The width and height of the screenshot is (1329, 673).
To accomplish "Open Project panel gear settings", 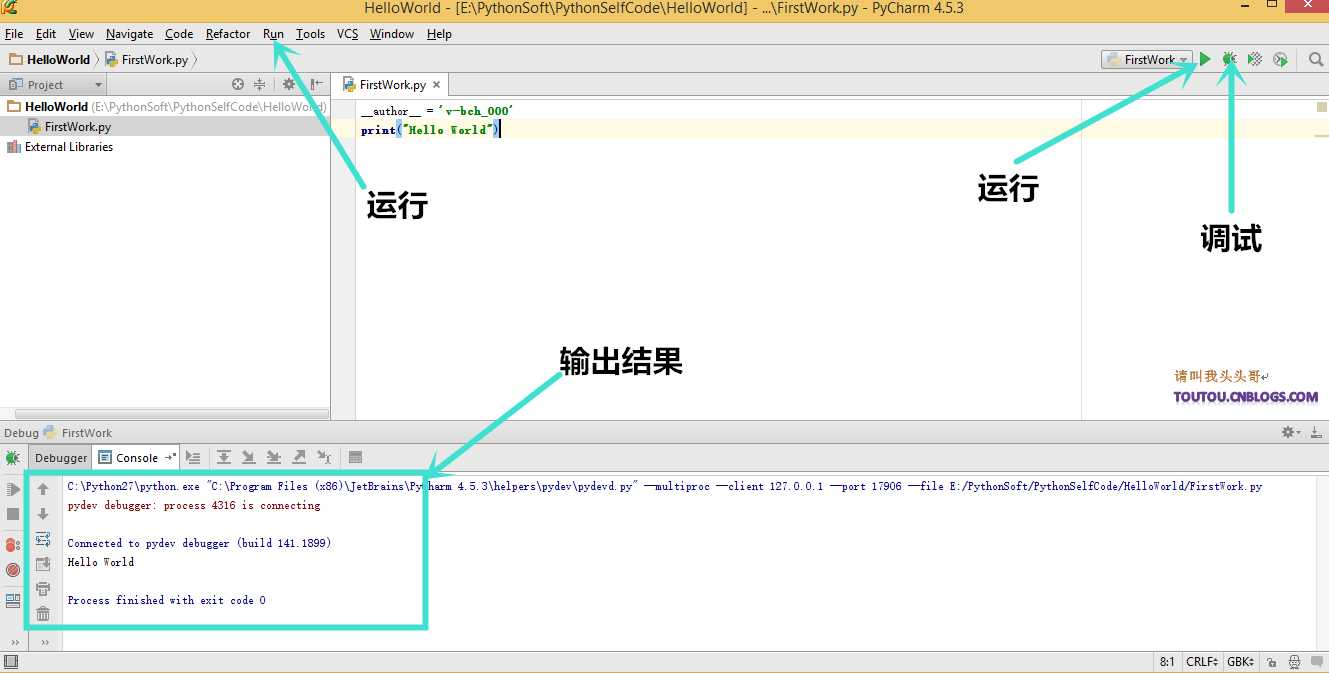I will point(289,85).
